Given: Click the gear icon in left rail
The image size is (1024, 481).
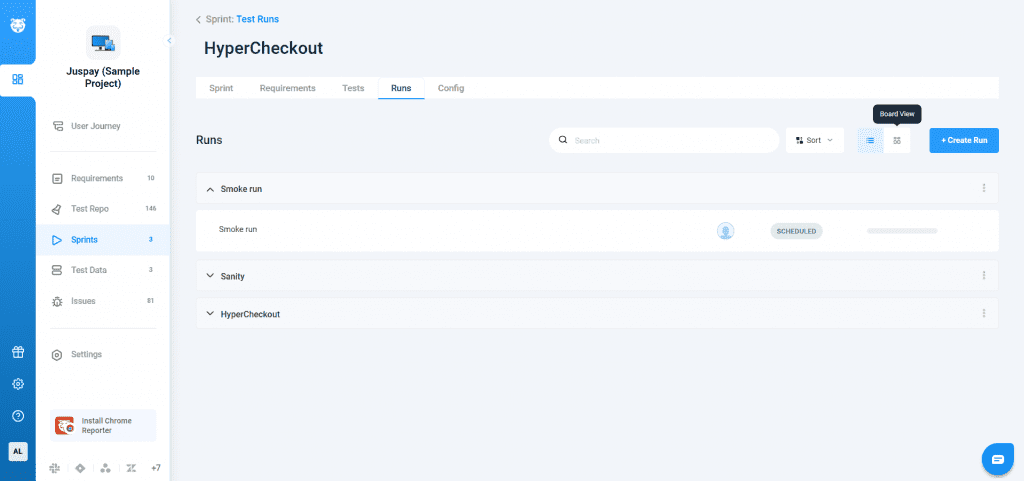Looking at the screenshot, I should (17, 384).
